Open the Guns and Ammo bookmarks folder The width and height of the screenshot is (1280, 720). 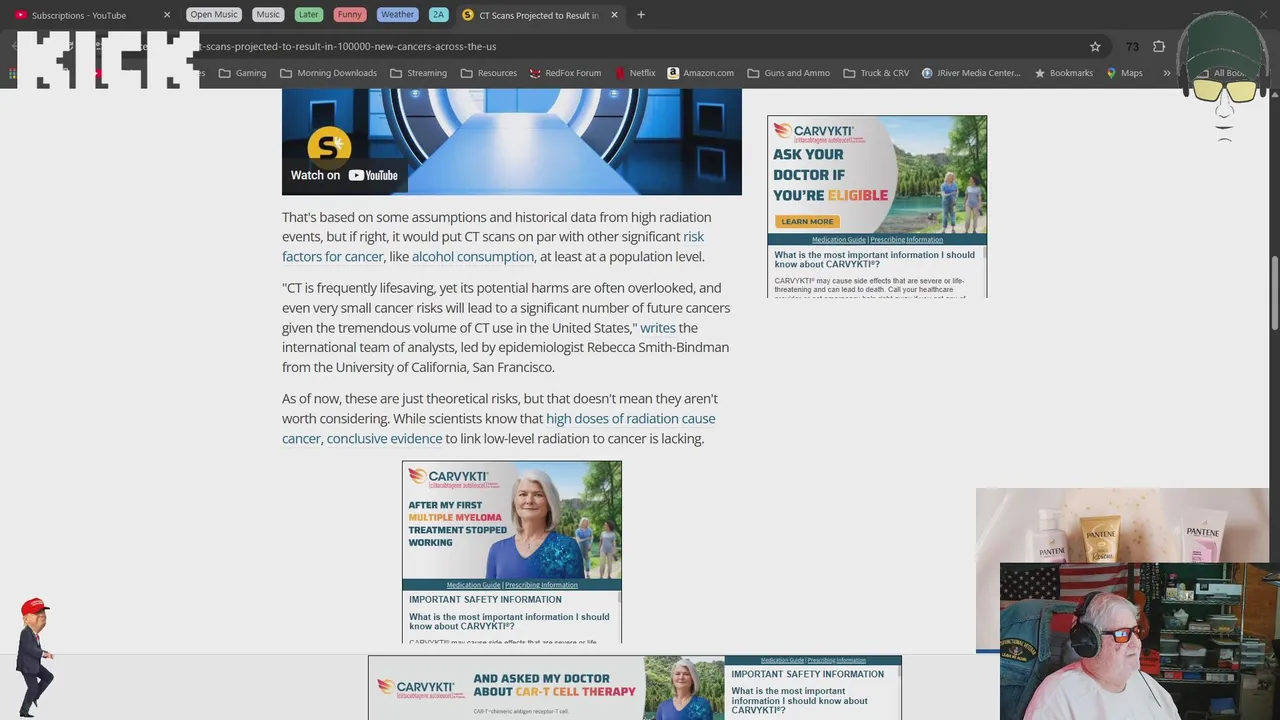(788, 73)
